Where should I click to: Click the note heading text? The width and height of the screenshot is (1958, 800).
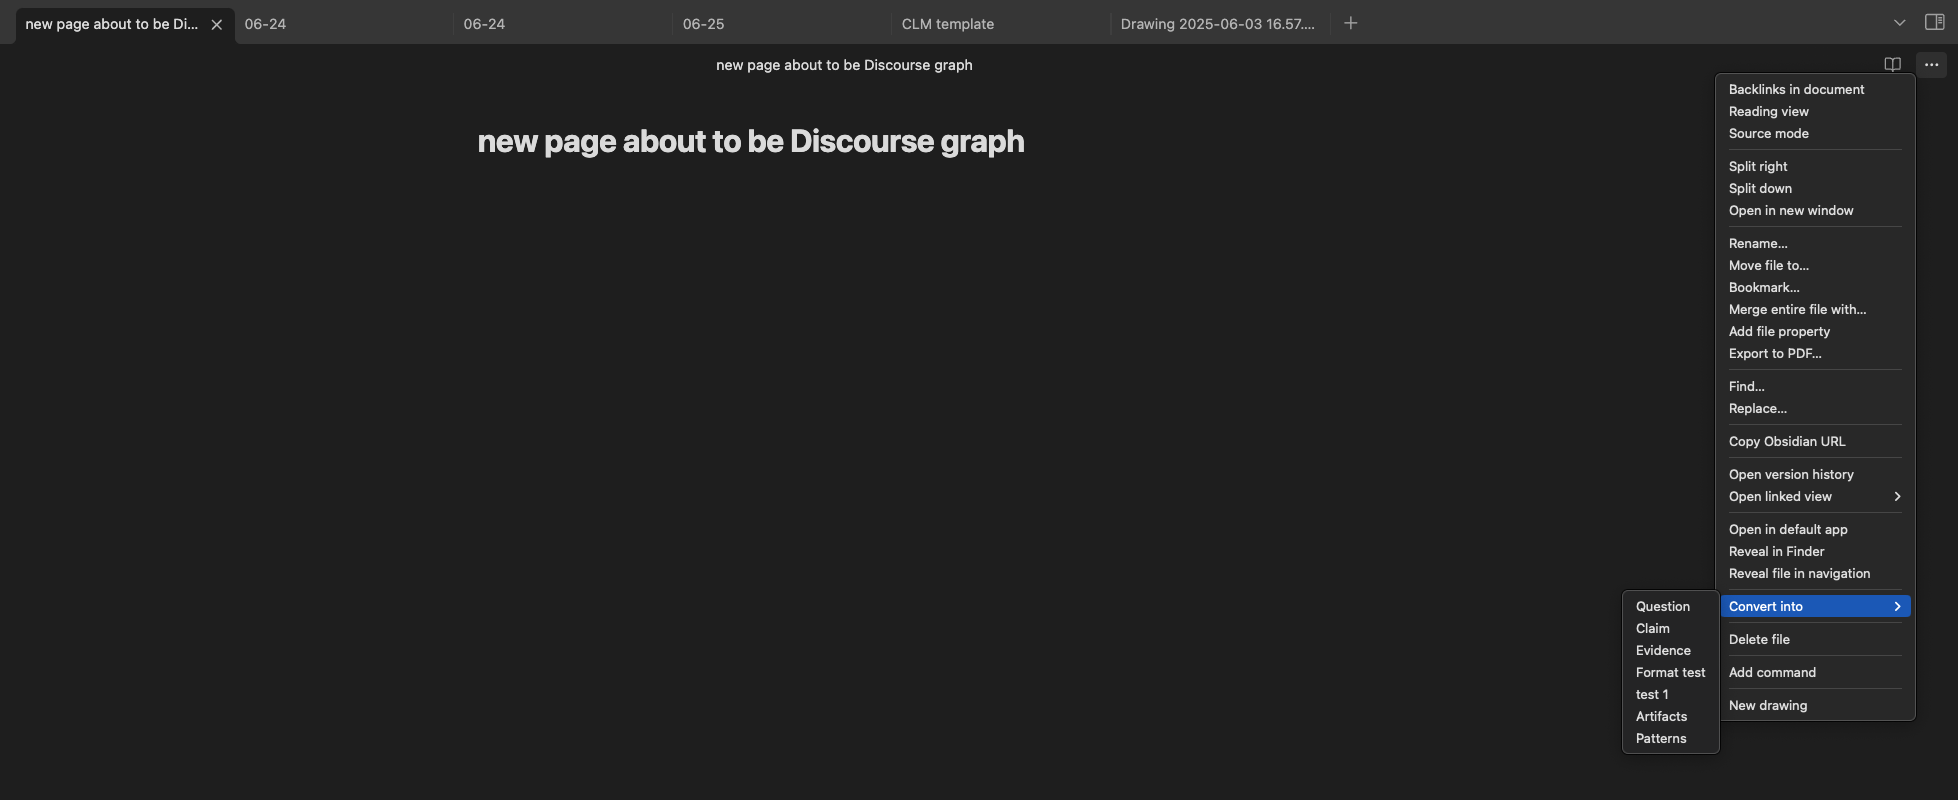751,141
